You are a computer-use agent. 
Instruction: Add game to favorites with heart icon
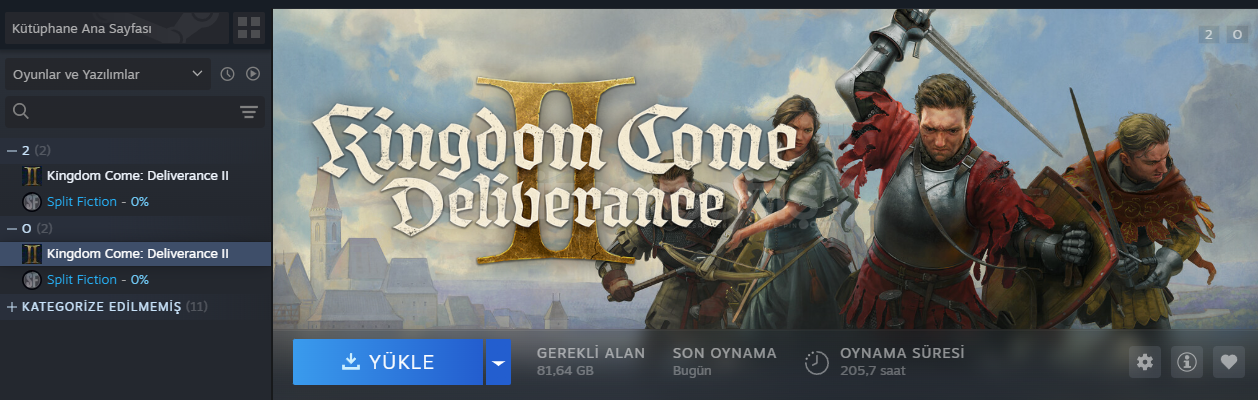click(1229, 362)
